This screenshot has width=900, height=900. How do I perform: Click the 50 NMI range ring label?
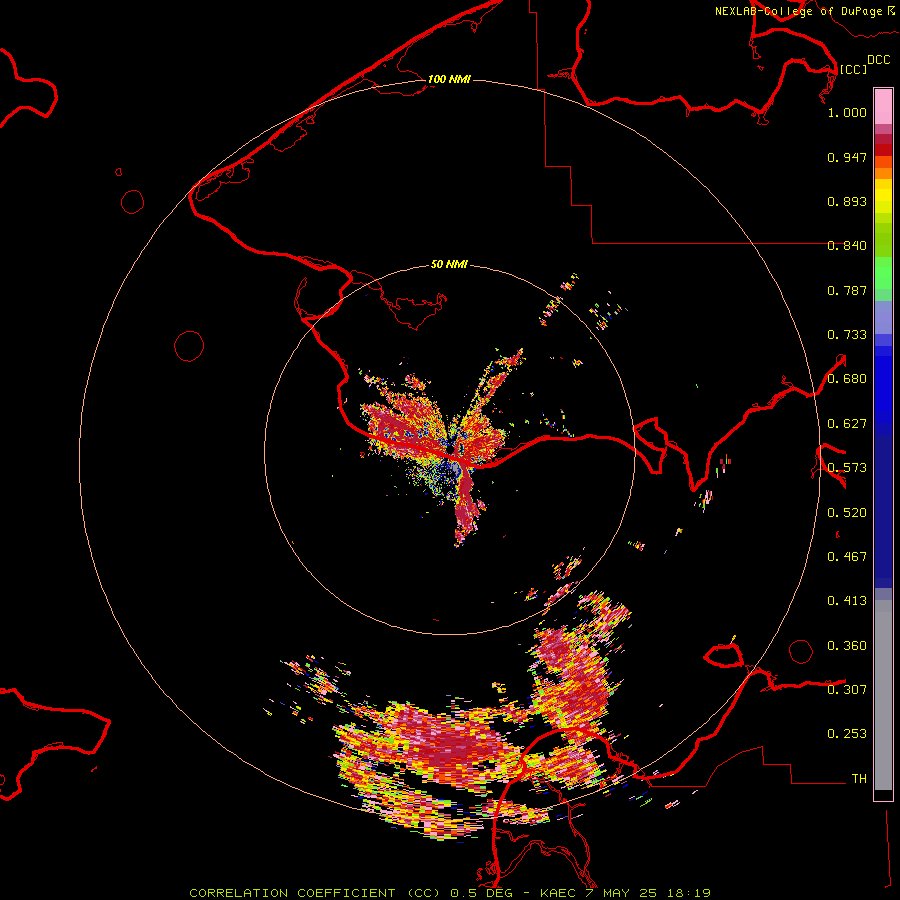(449, 264)
